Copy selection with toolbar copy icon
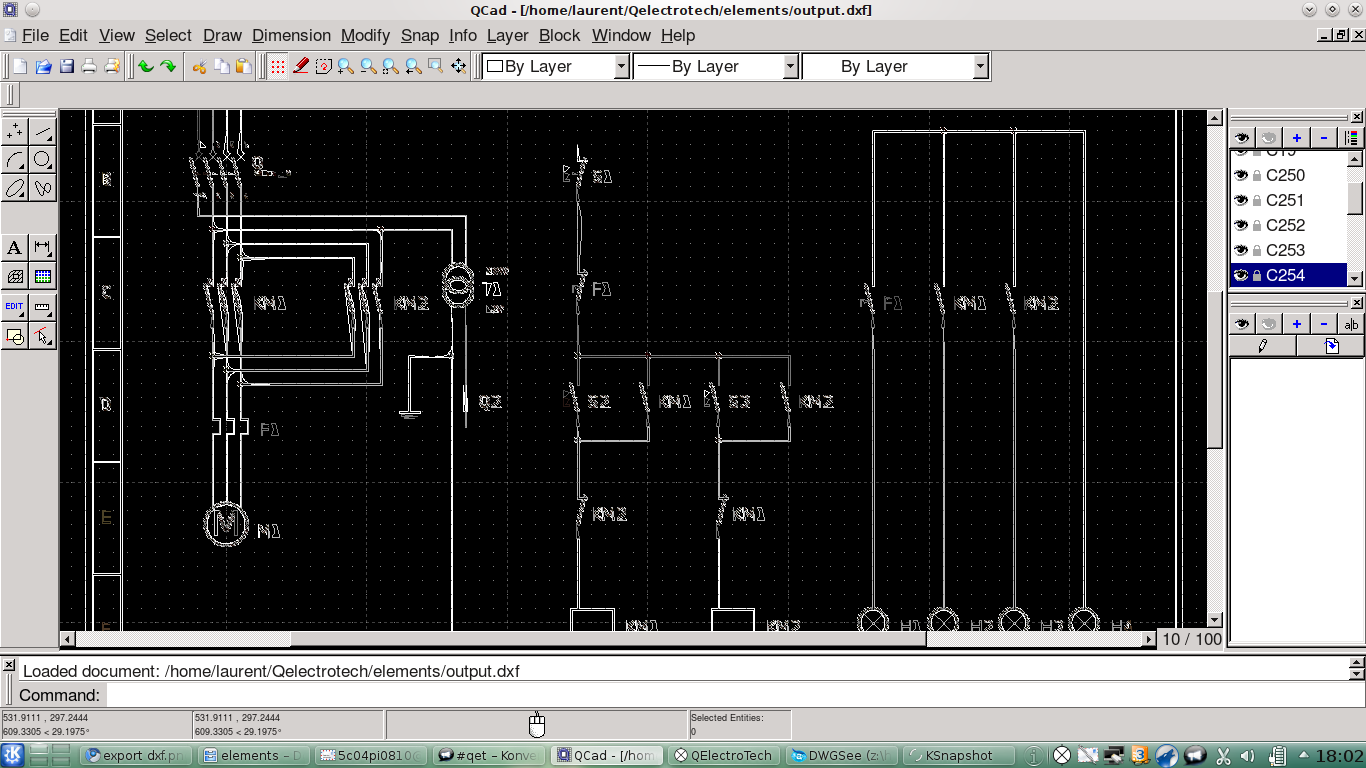 (221, 66)
